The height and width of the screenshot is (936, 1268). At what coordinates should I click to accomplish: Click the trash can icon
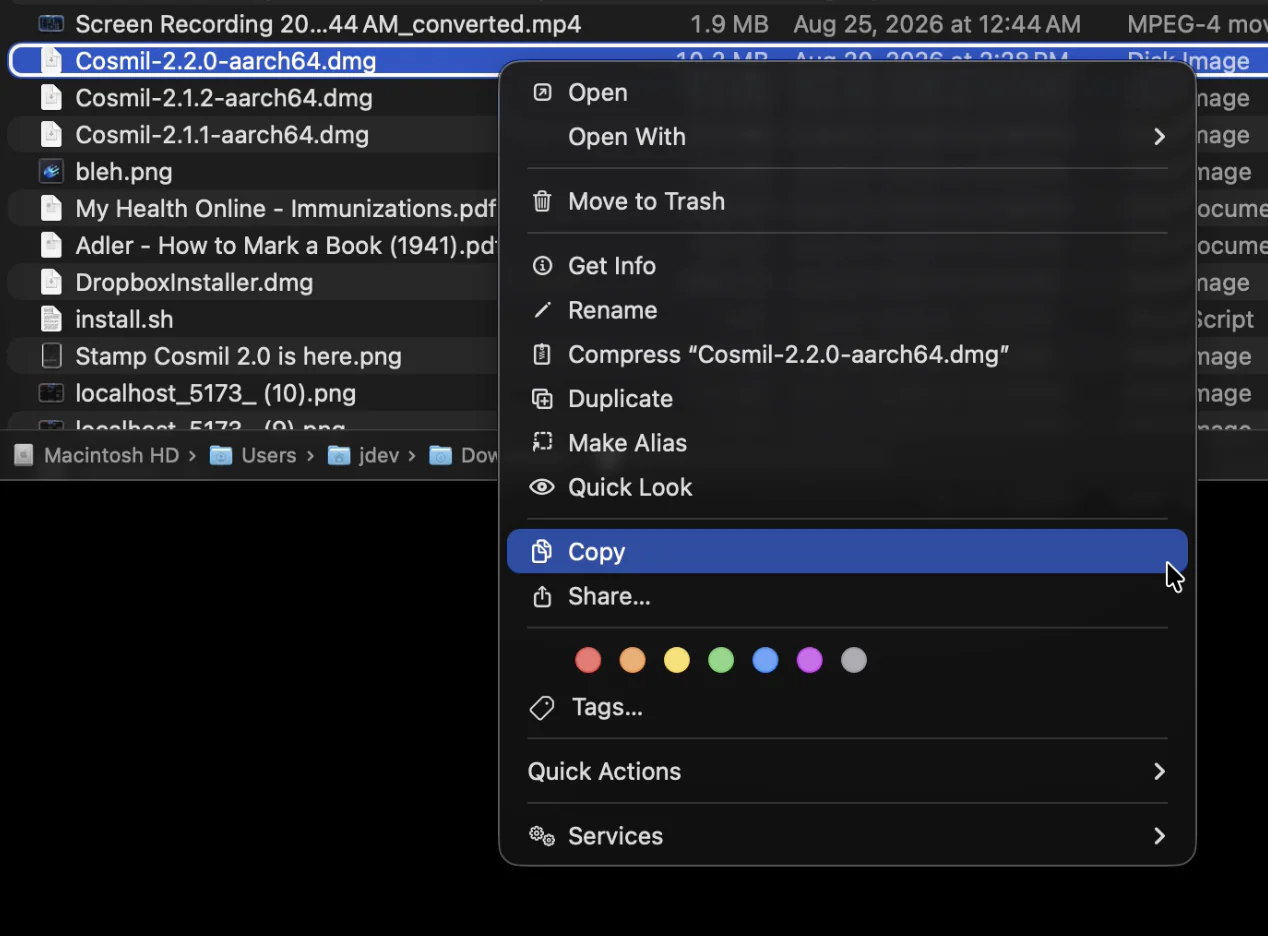[x=542, y=201]
